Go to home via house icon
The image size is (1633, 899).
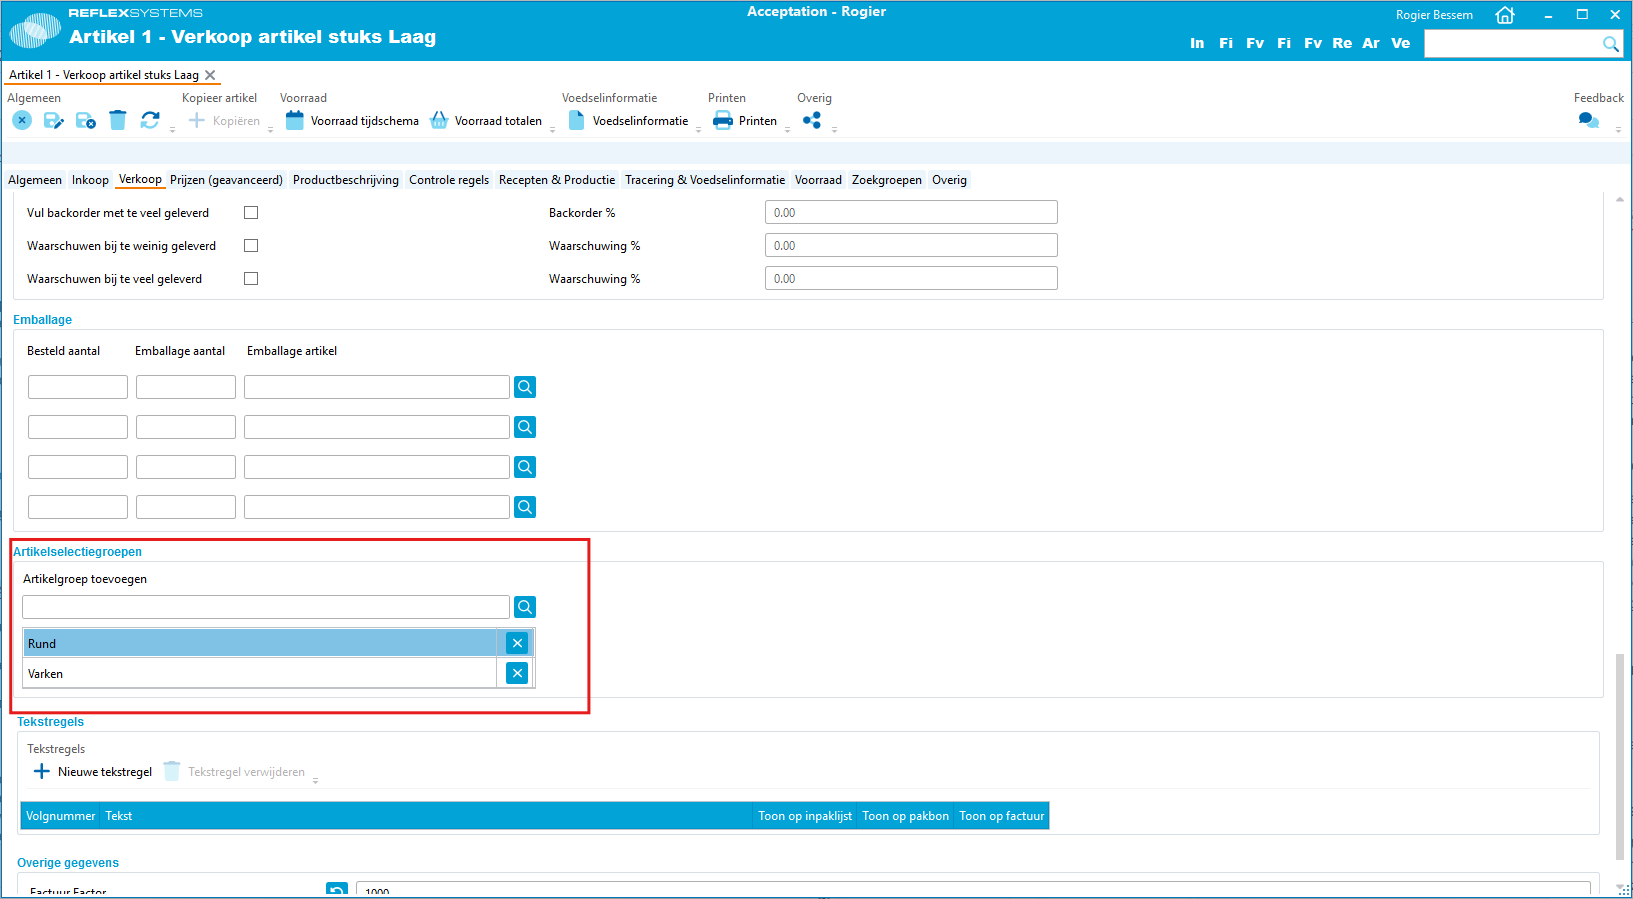point(1504,15)
